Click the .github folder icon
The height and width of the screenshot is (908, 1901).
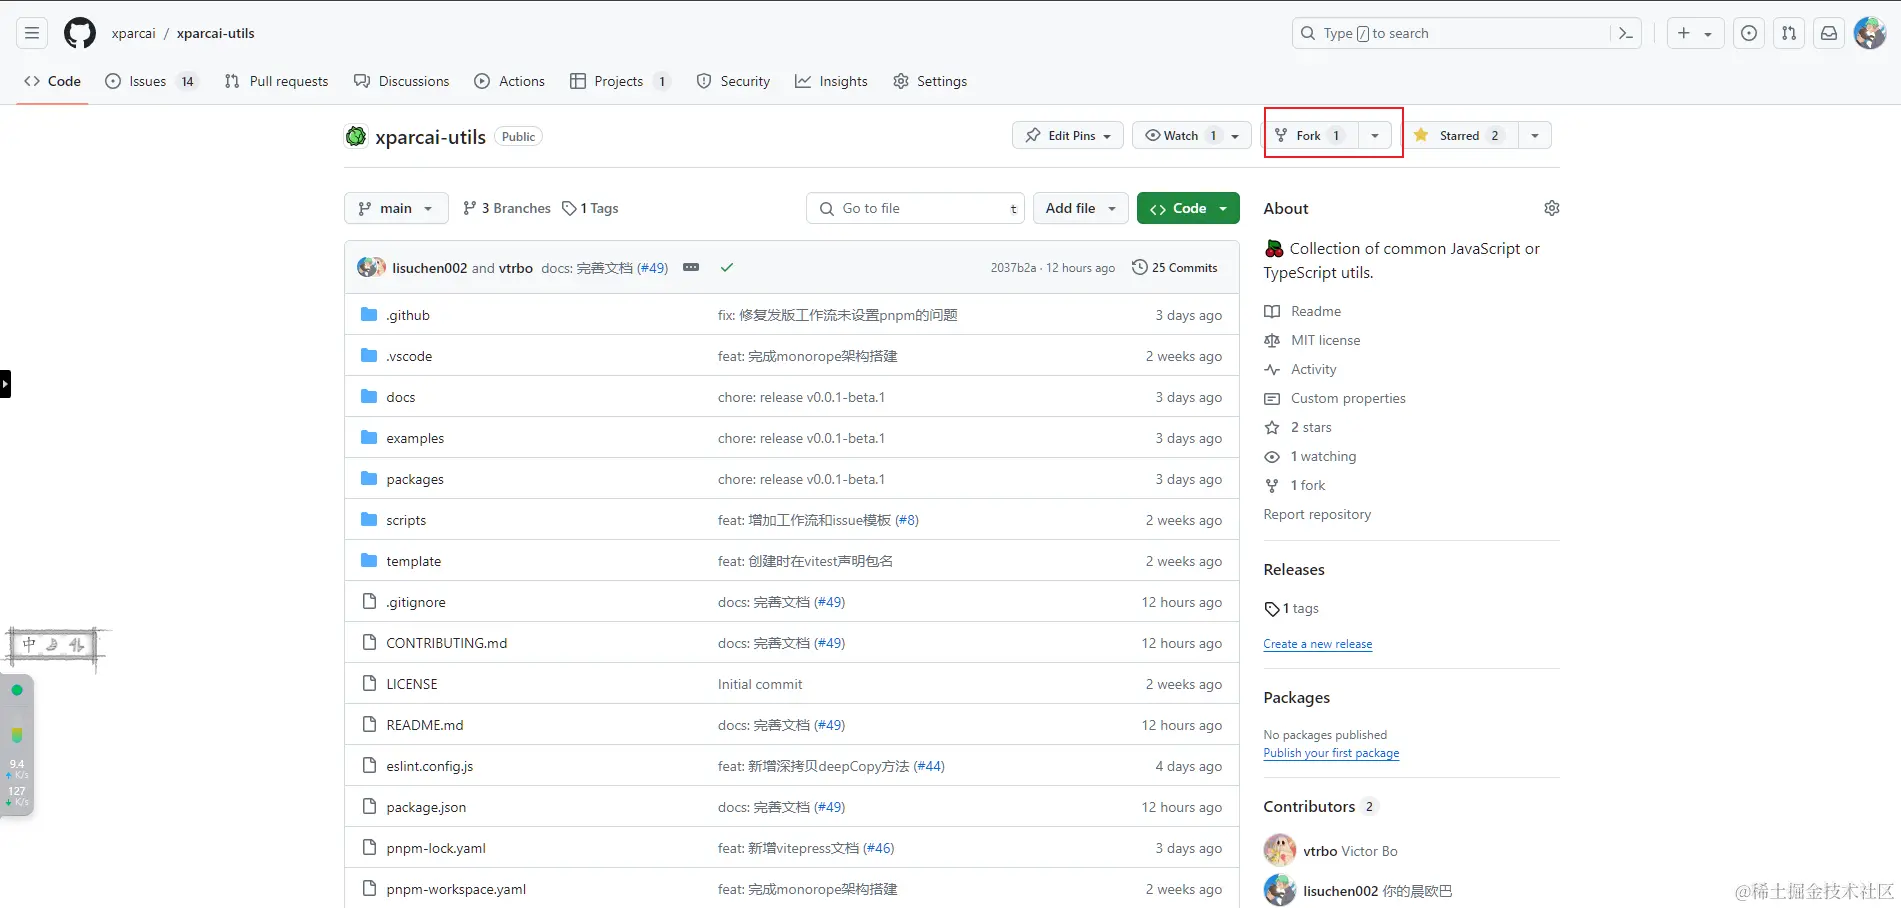pyautogui.click(x=369, y=315)
